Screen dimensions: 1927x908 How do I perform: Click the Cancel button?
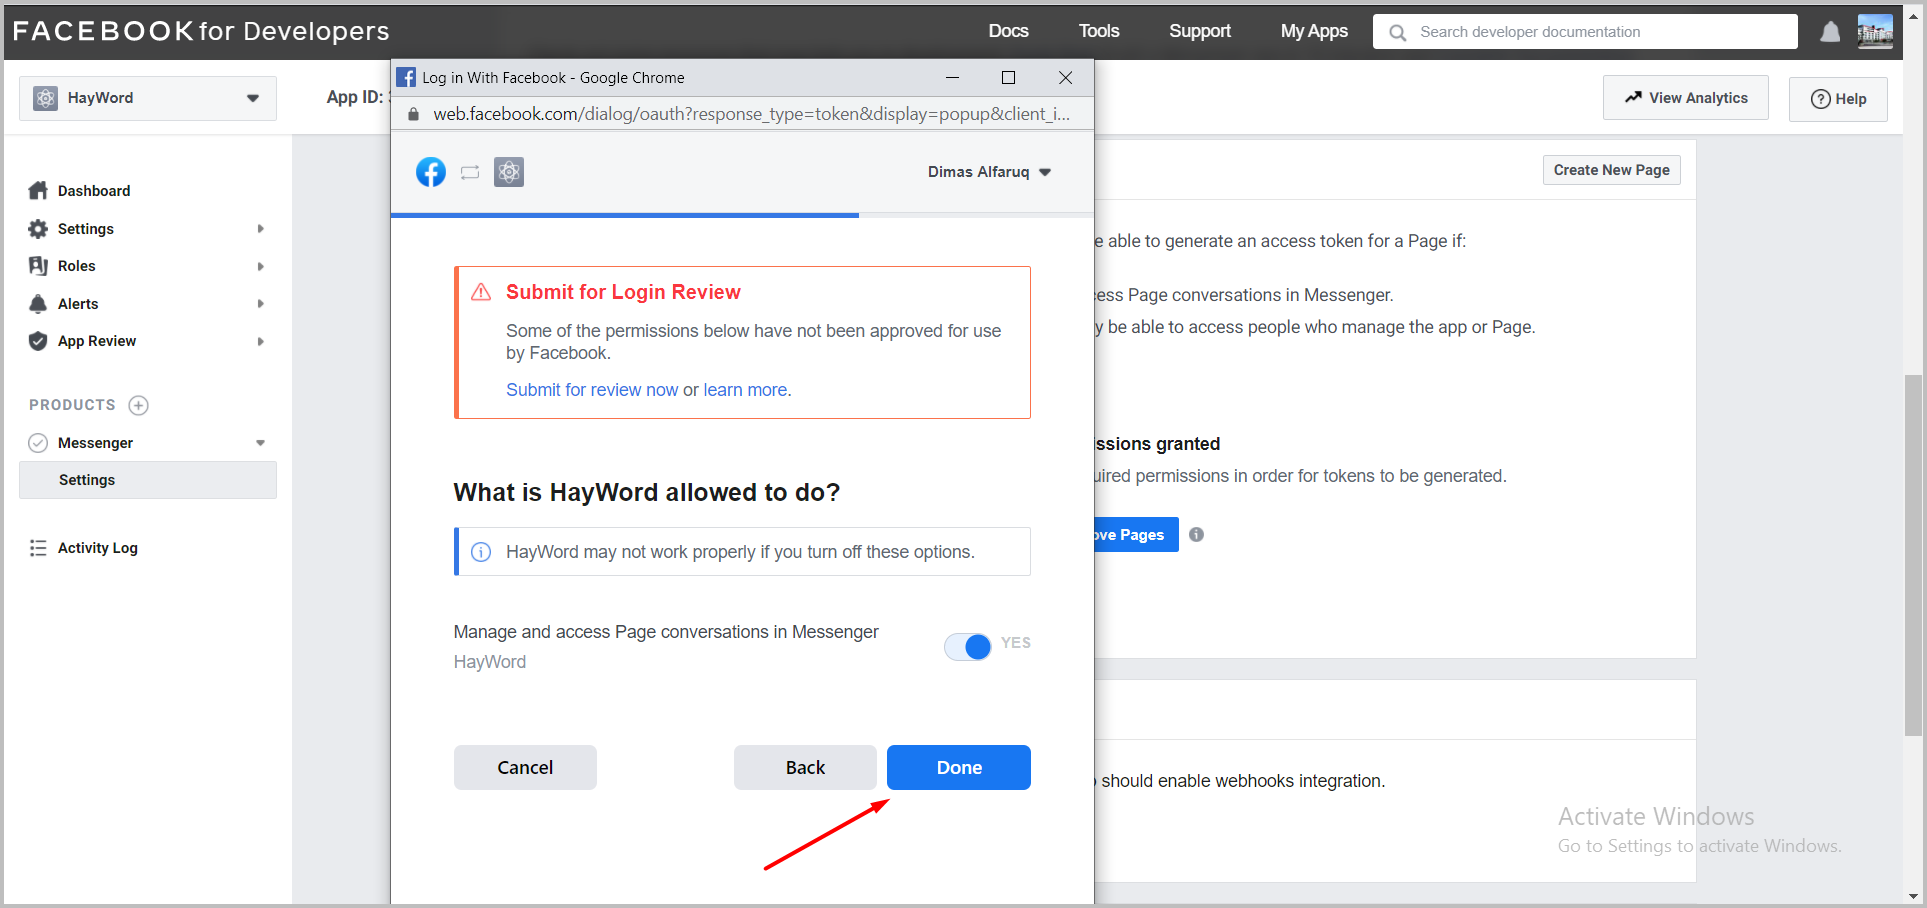(525, 767)
